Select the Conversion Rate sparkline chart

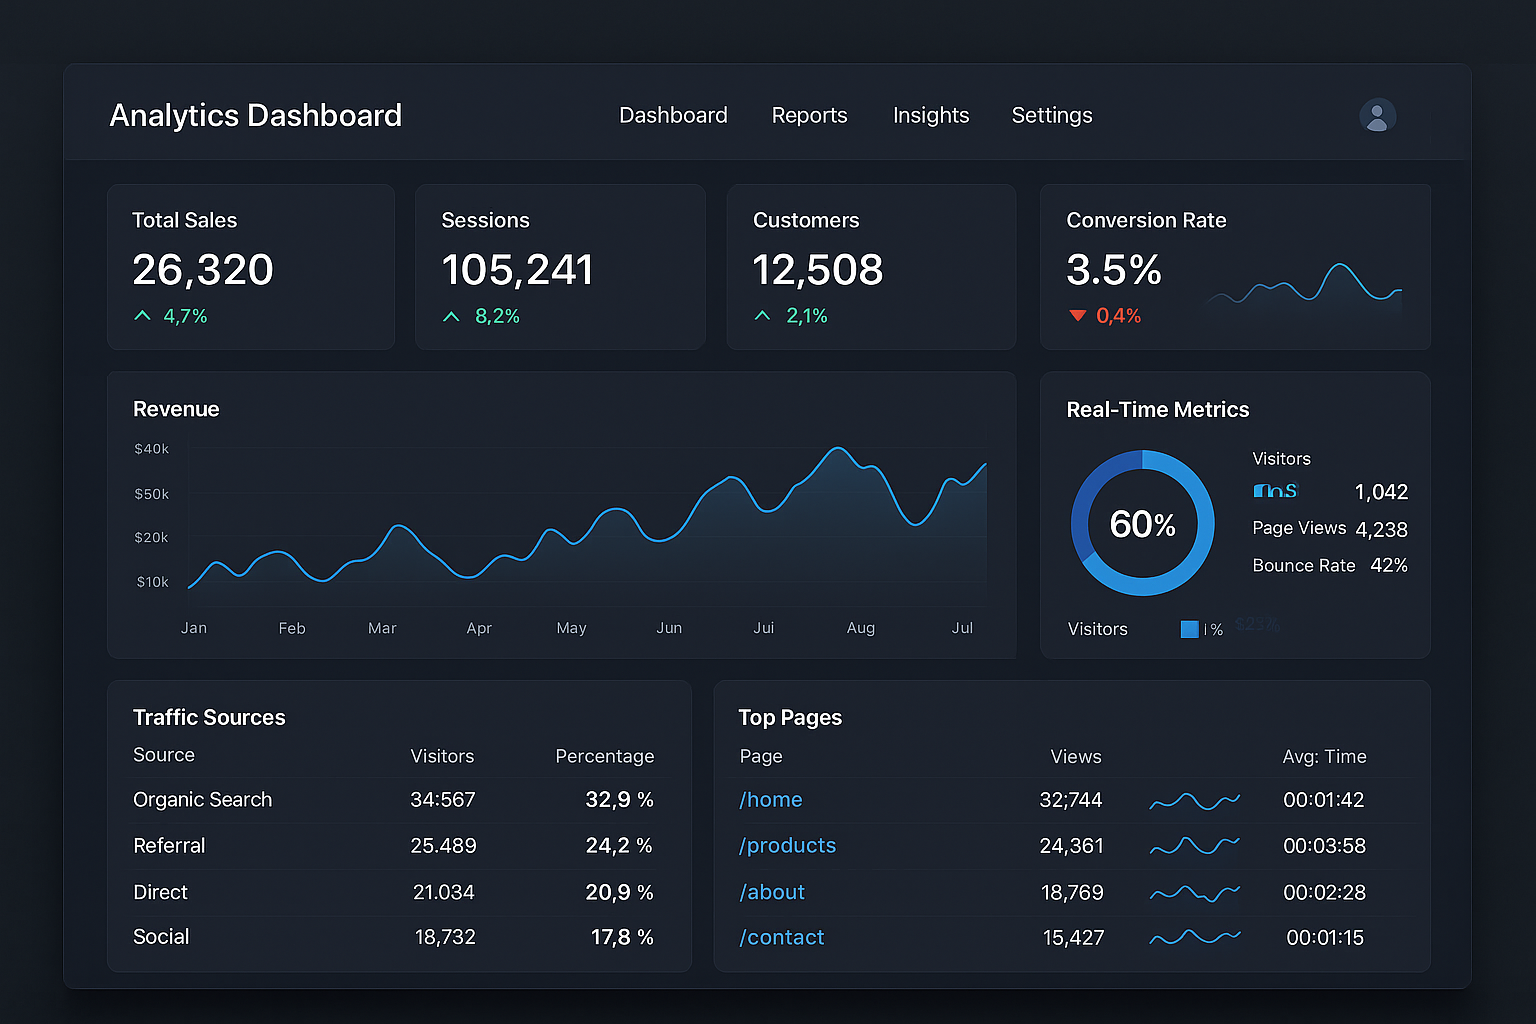(x=1305, y=288)
